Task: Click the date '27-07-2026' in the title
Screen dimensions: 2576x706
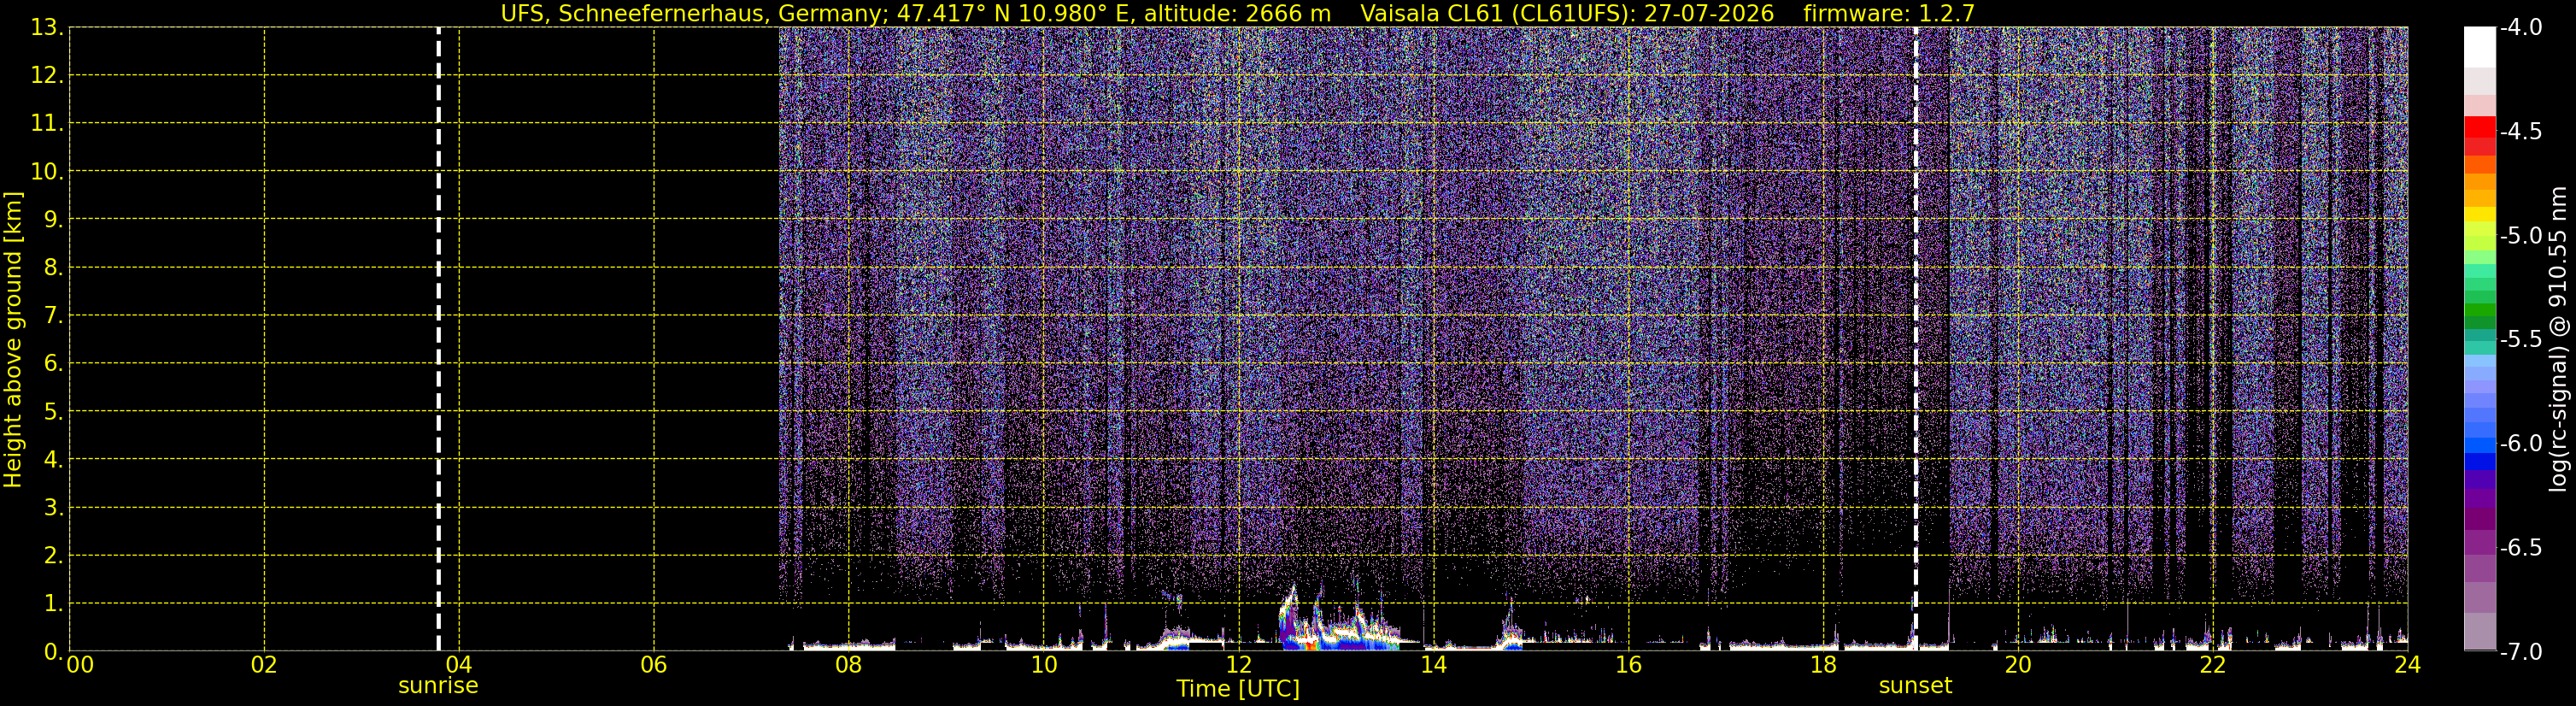Action: coord(1709,14)
